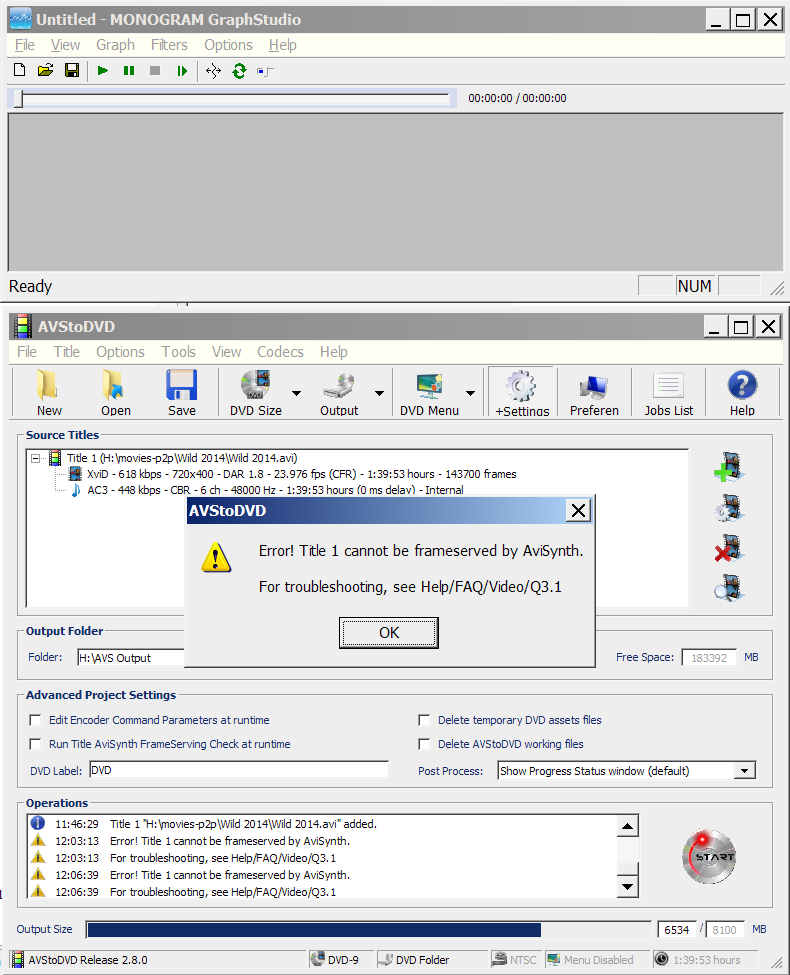Expand the Output dropdown arrow

coord(379,393)
